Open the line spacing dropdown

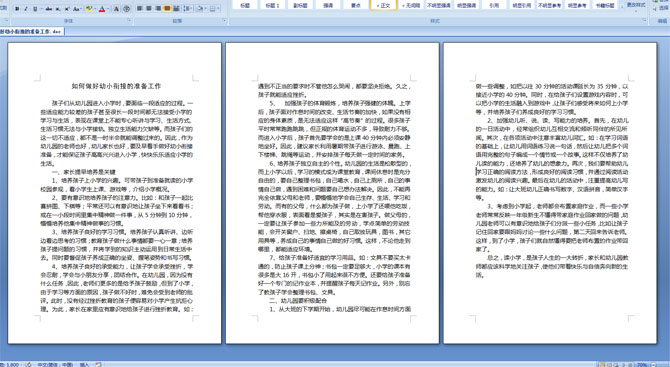point(188,9)
